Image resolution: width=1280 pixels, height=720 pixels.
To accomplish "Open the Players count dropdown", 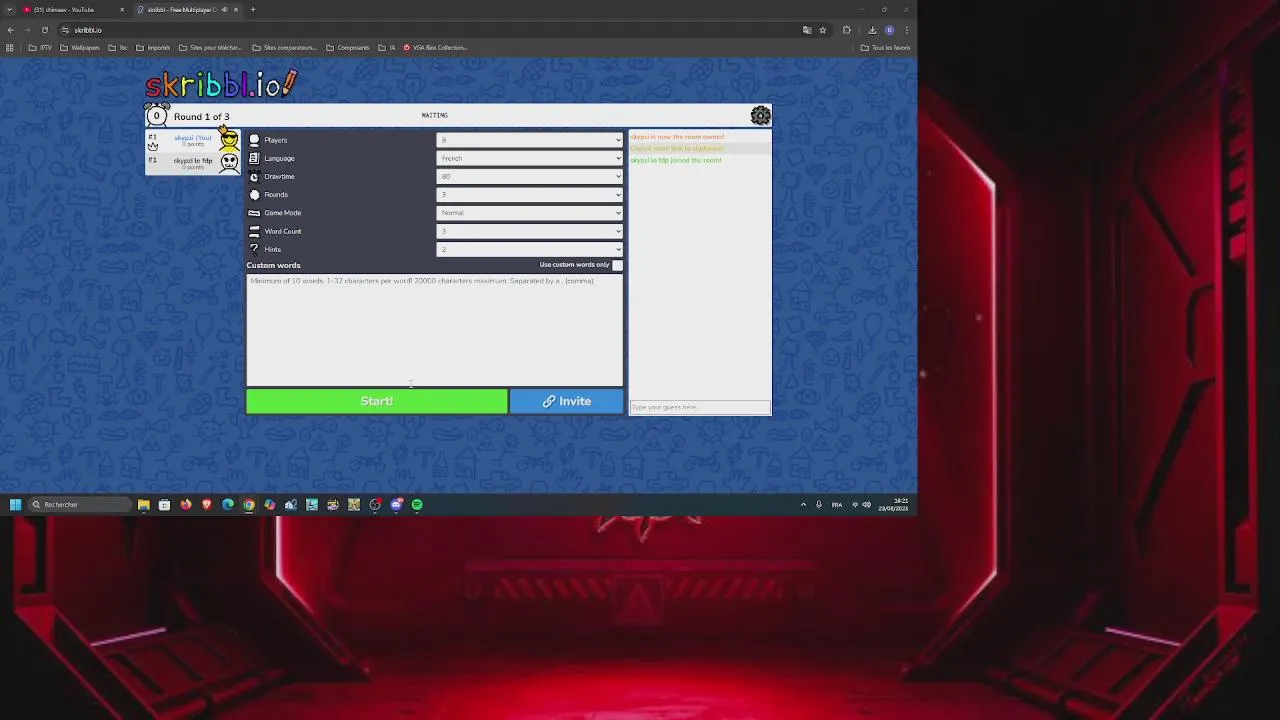I will point(530,140).
